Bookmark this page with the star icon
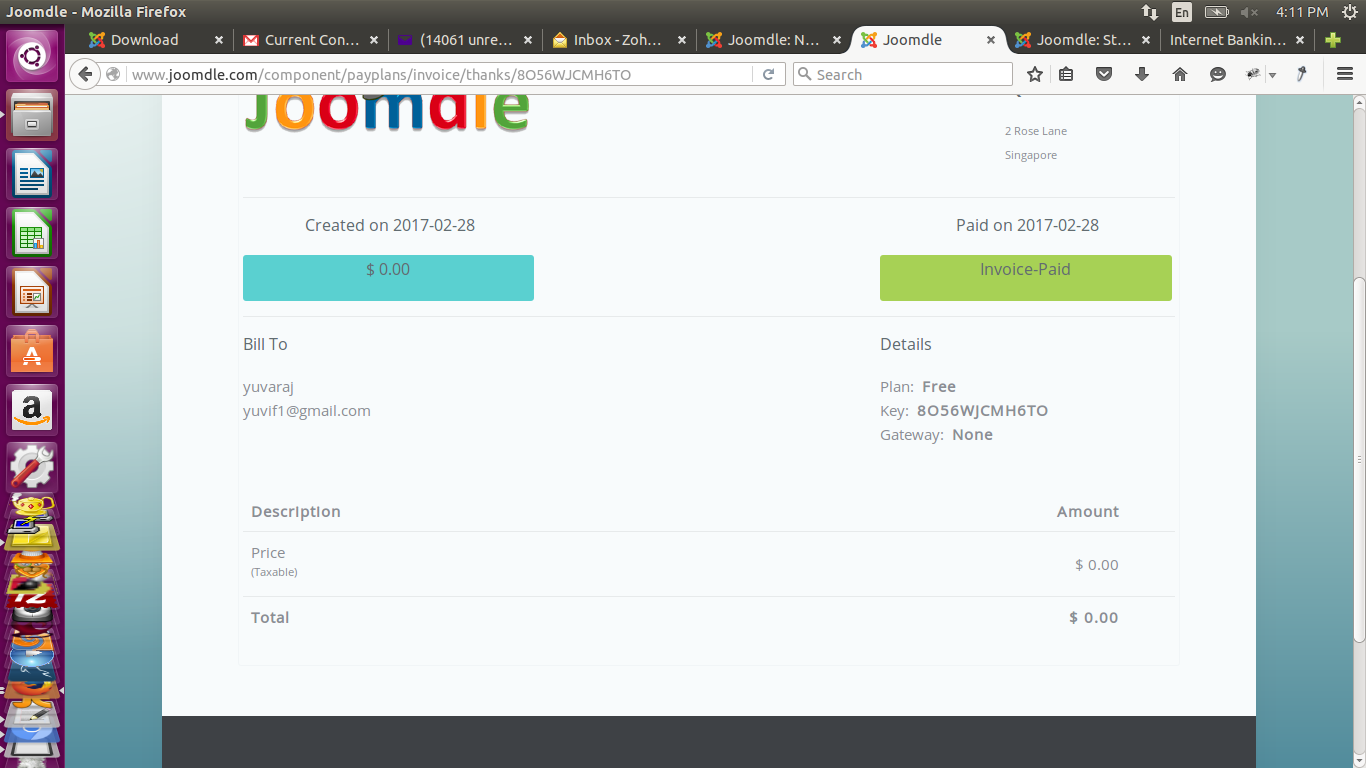Screen dimensions: 1366x768 1035,74
